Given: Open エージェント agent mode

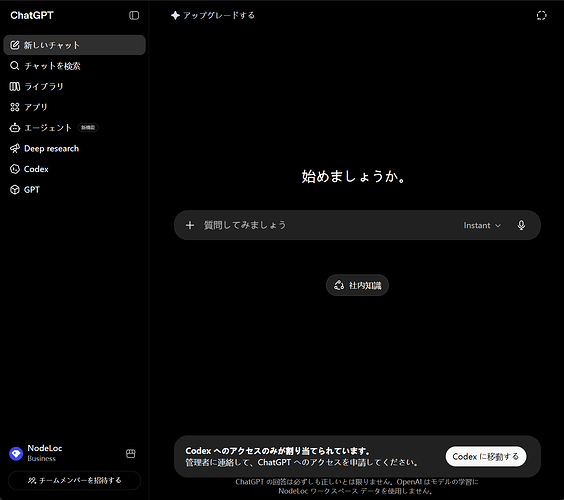Looking at the screenshot, I should click(74, 128).
